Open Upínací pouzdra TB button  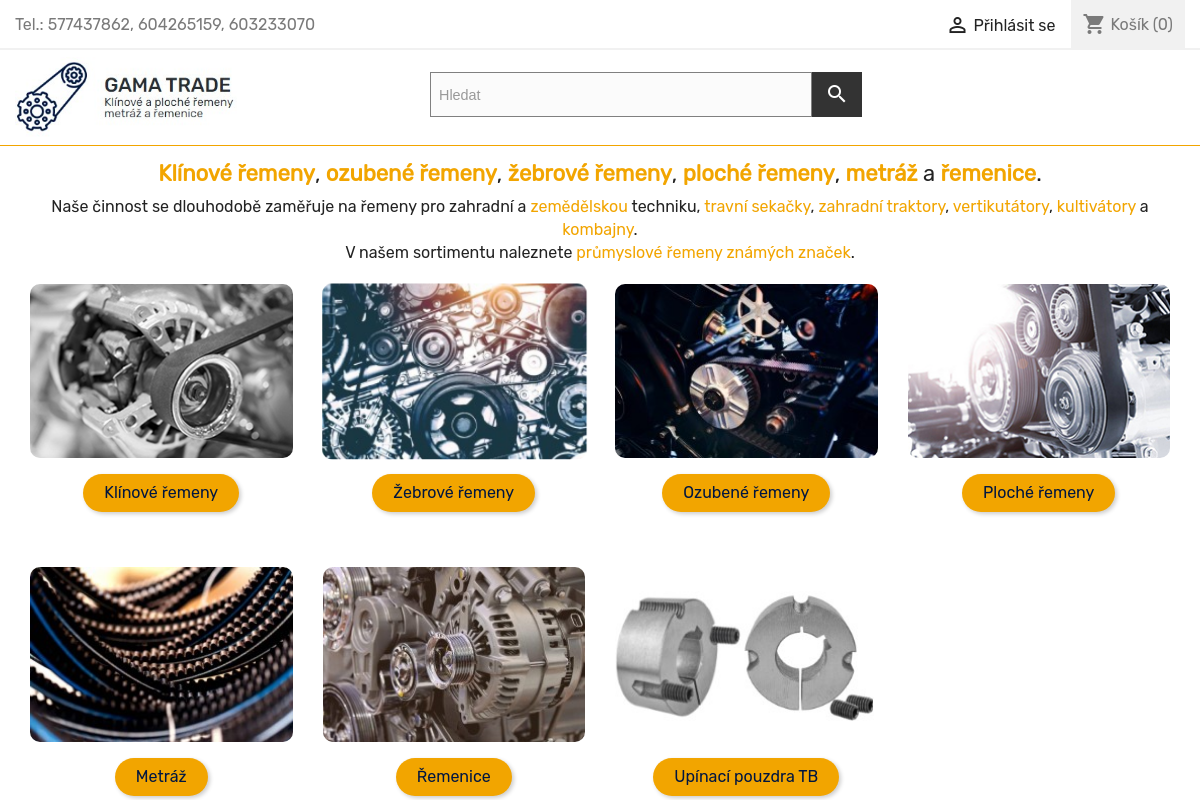click(x=746, y=777)
